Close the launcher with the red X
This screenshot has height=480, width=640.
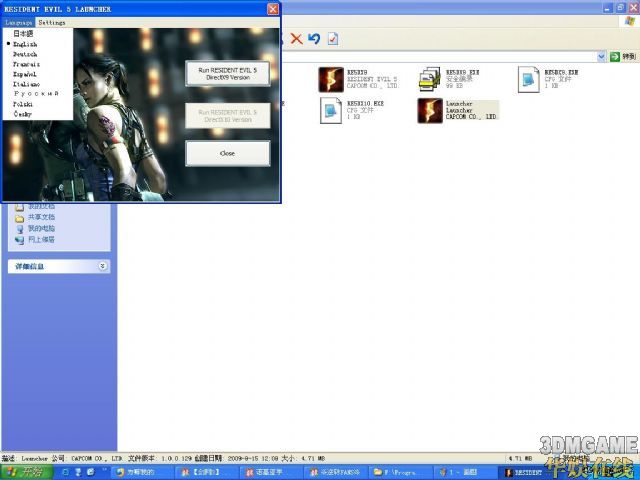point(273,9)
